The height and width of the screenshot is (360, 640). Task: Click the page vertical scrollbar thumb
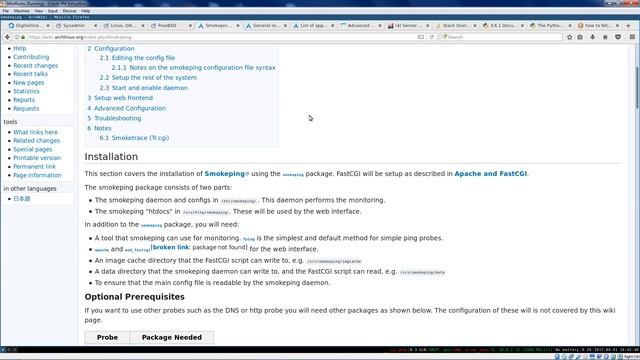point(637,88)
